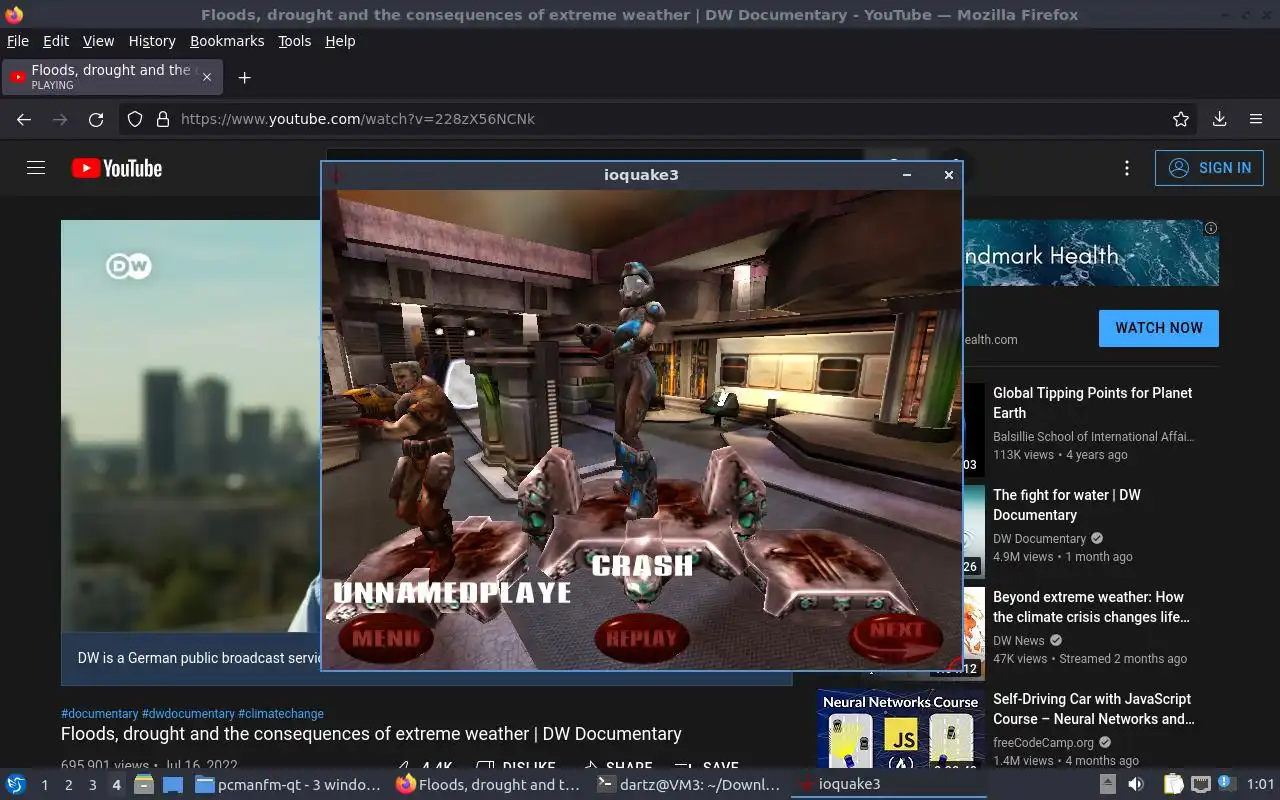
Task: Open The fight for water DW Documentary
Action: 1066,505
